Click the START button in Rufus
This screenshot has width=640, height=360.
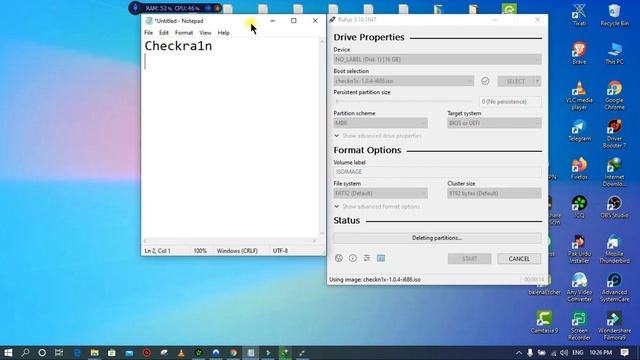(469, 259)
